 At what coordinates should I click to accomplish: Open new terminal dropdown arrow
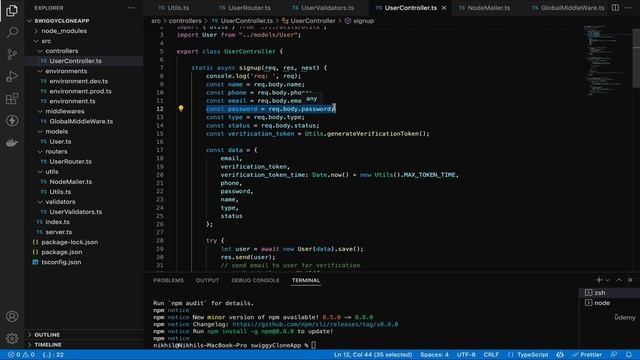click(608, 280)
